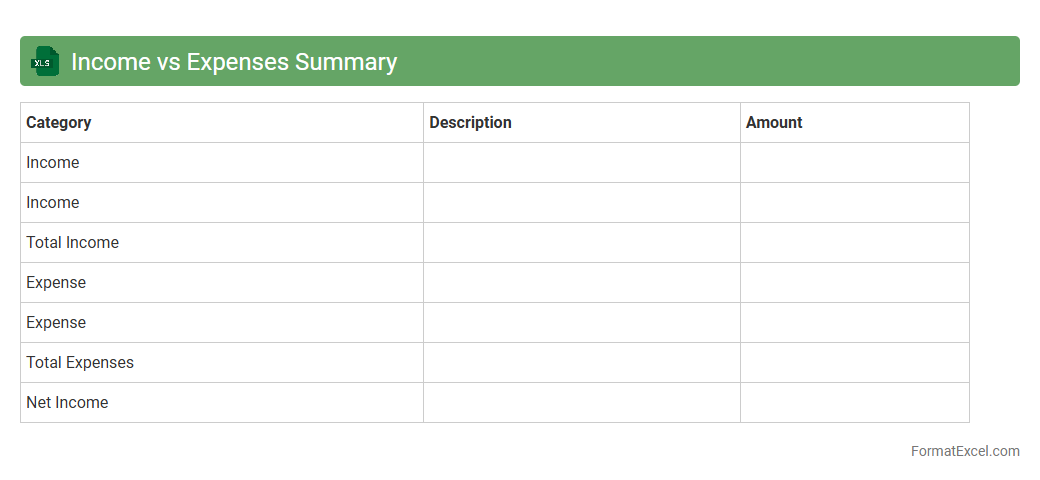Image resolution: width=1040 pixels, height=480 pixels.
Task: Click Amount cell of first Income row
Action: (854, 162)
